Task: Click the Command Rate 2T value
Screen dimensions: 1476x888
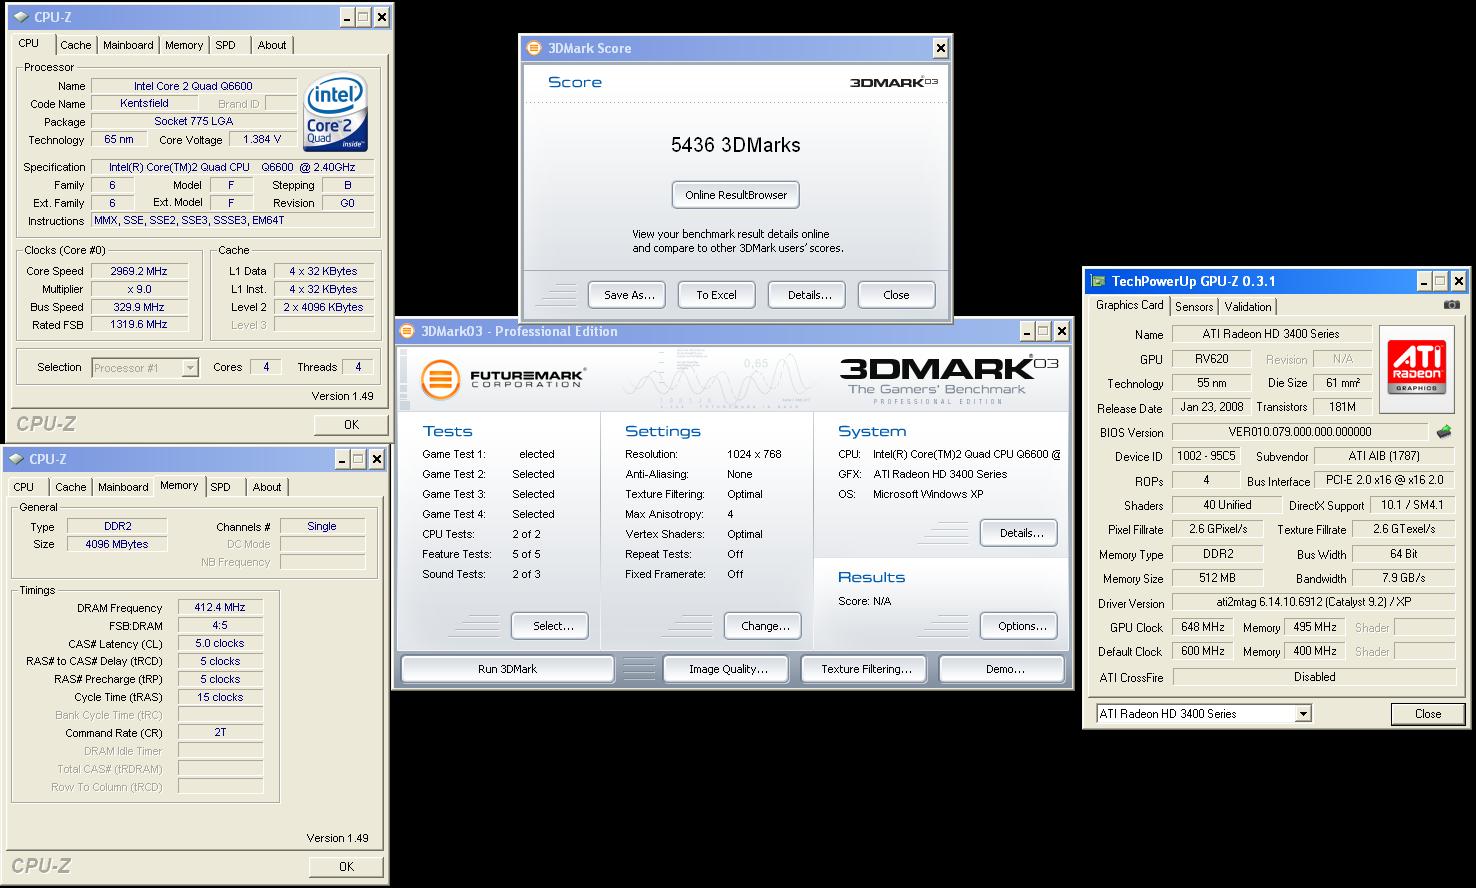Action: coord(220,732)
